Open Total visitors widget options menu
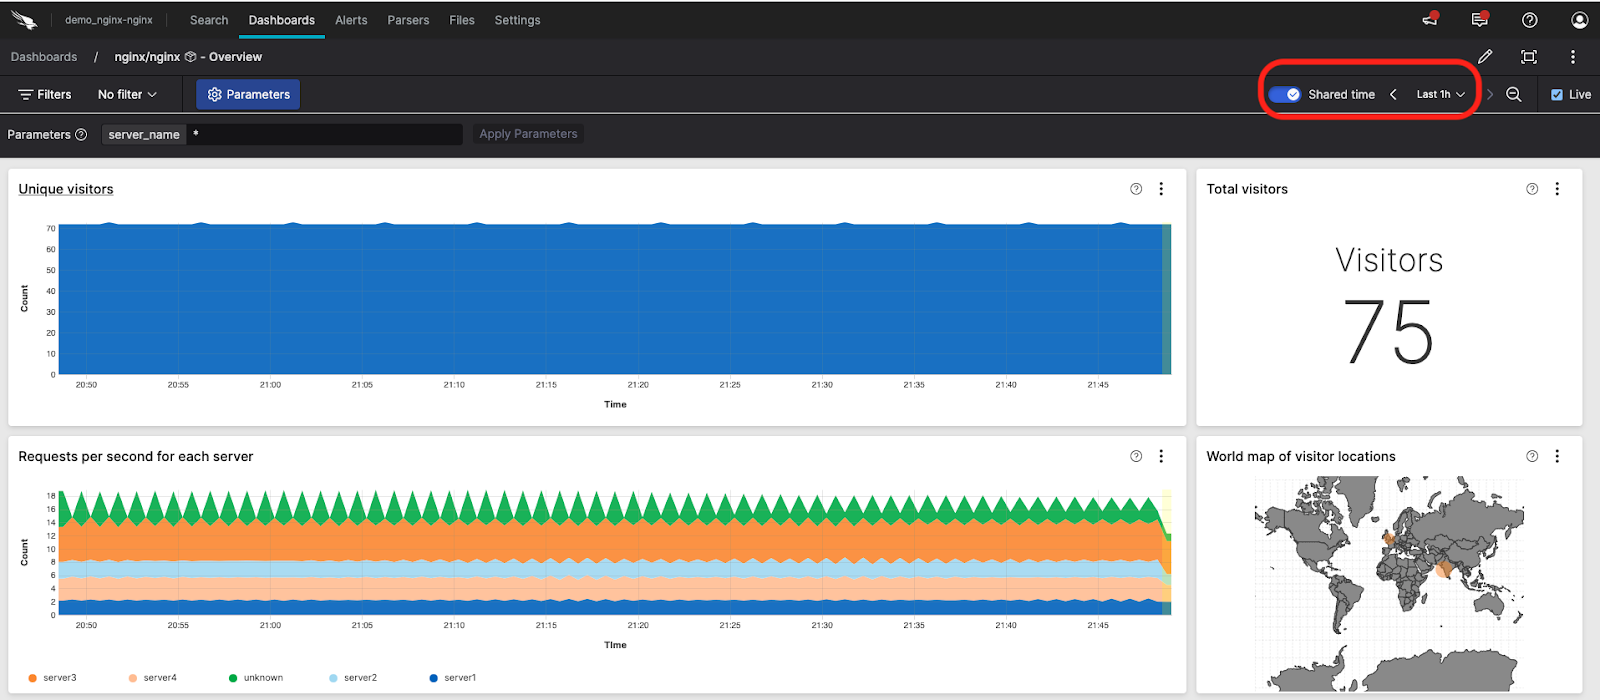Screen dimensions: 1600x700 [1557, 189]
